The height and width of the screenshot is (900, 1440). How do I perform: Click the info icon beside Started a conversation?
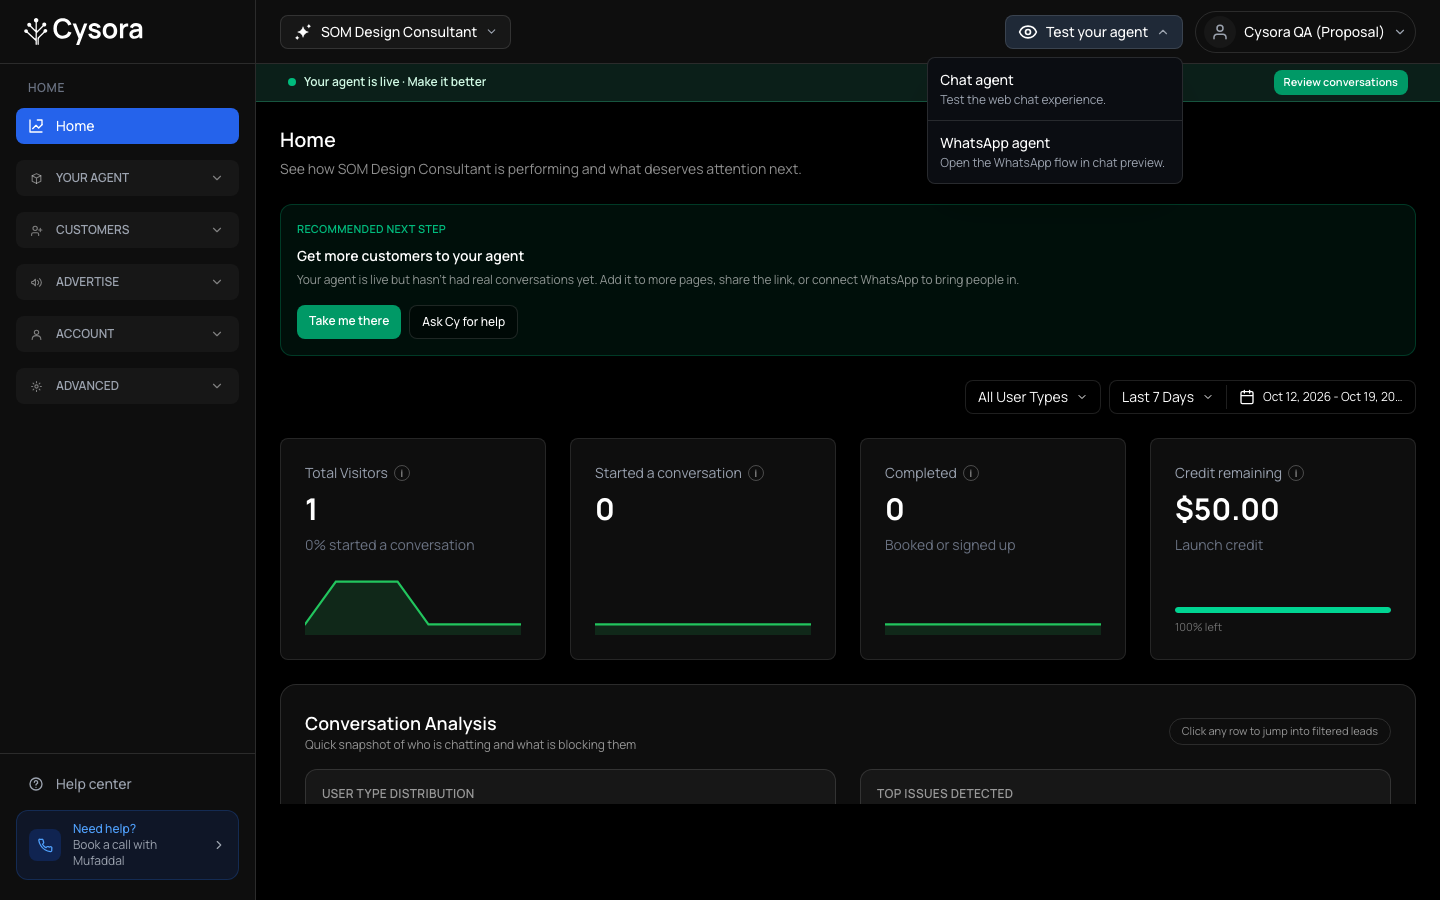coord(756,473)
